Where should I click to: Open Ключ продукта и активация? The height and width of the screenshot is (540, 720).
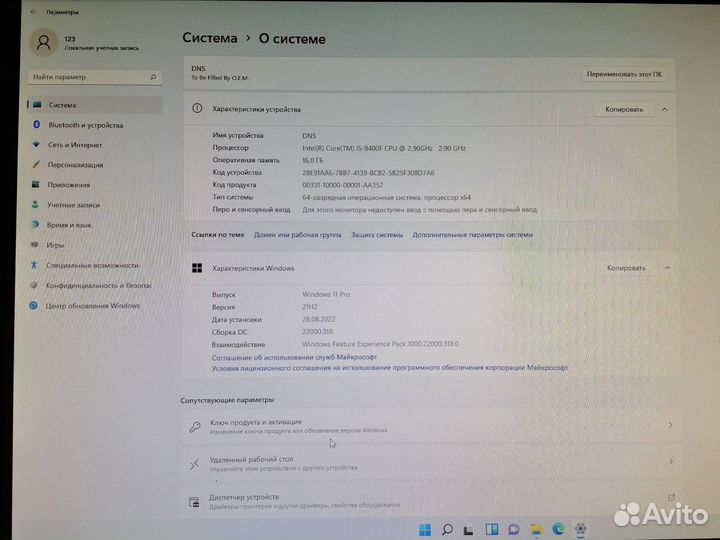tap(430, 426)
